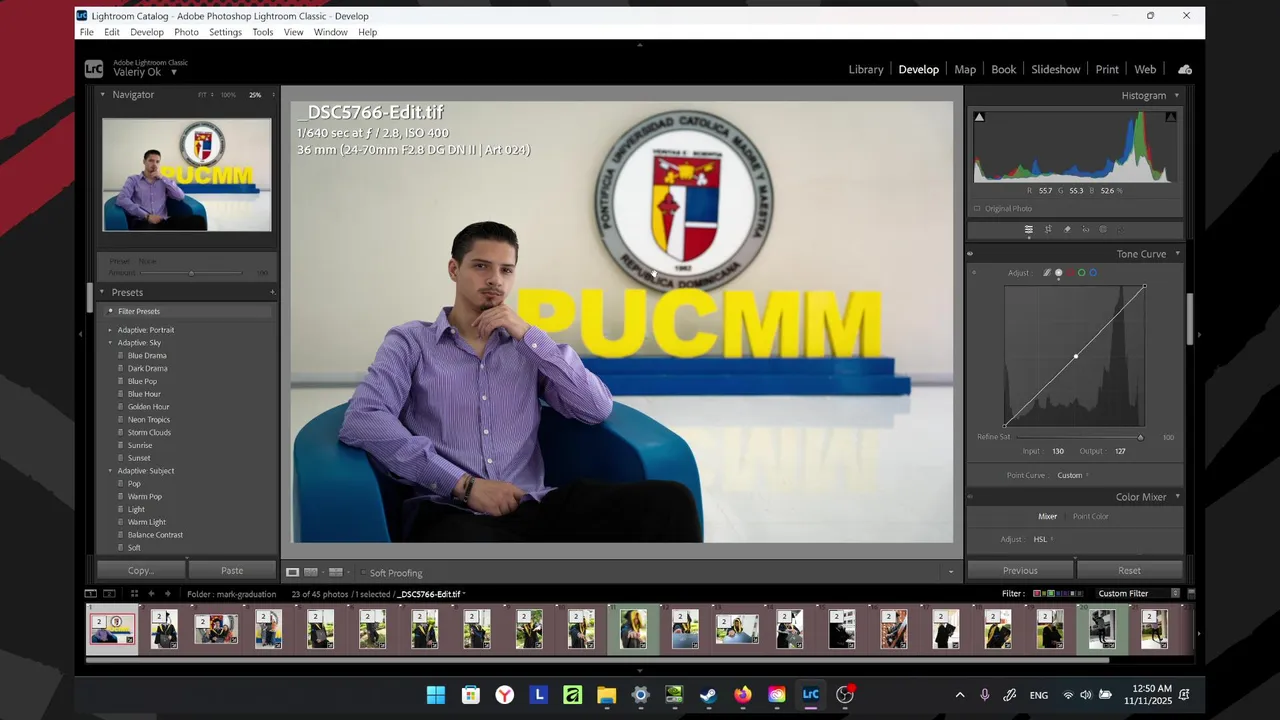
Task: Click the Copy... button
Action: click(x=141, y=571)
